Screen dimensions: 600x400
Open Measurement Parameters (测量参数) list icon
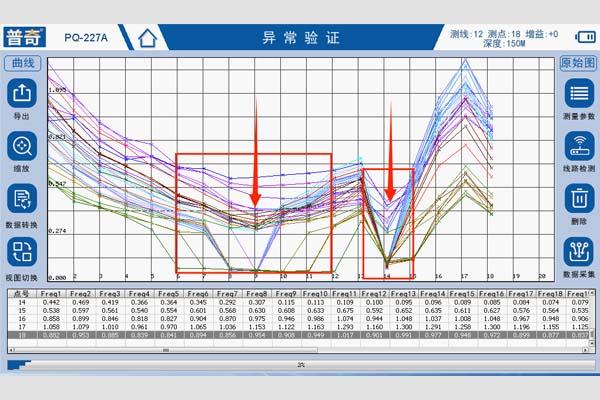tap(579, 93)
